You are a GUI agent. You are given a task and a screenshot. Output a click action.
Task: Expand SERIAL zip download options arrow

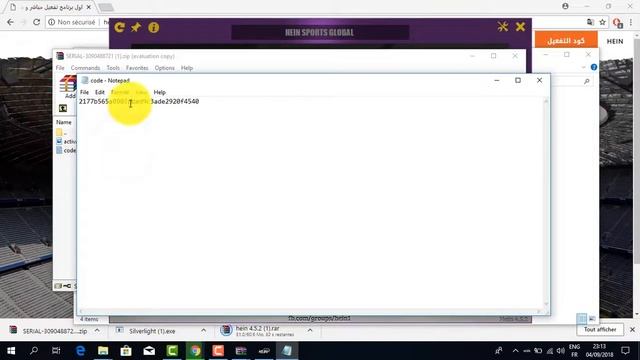coord(97,330)
